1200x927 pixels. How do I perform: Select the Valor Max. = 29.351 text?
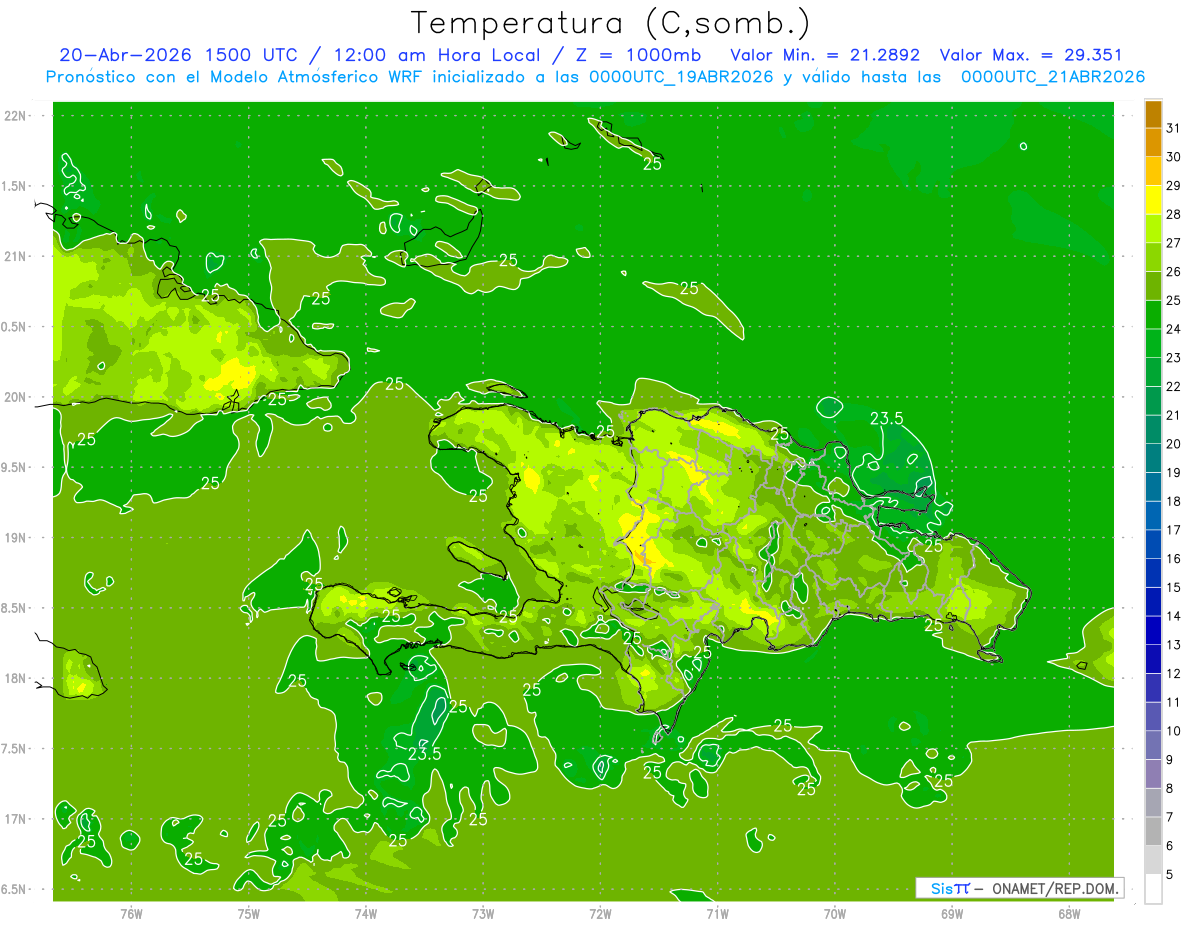click(1032, 55)
